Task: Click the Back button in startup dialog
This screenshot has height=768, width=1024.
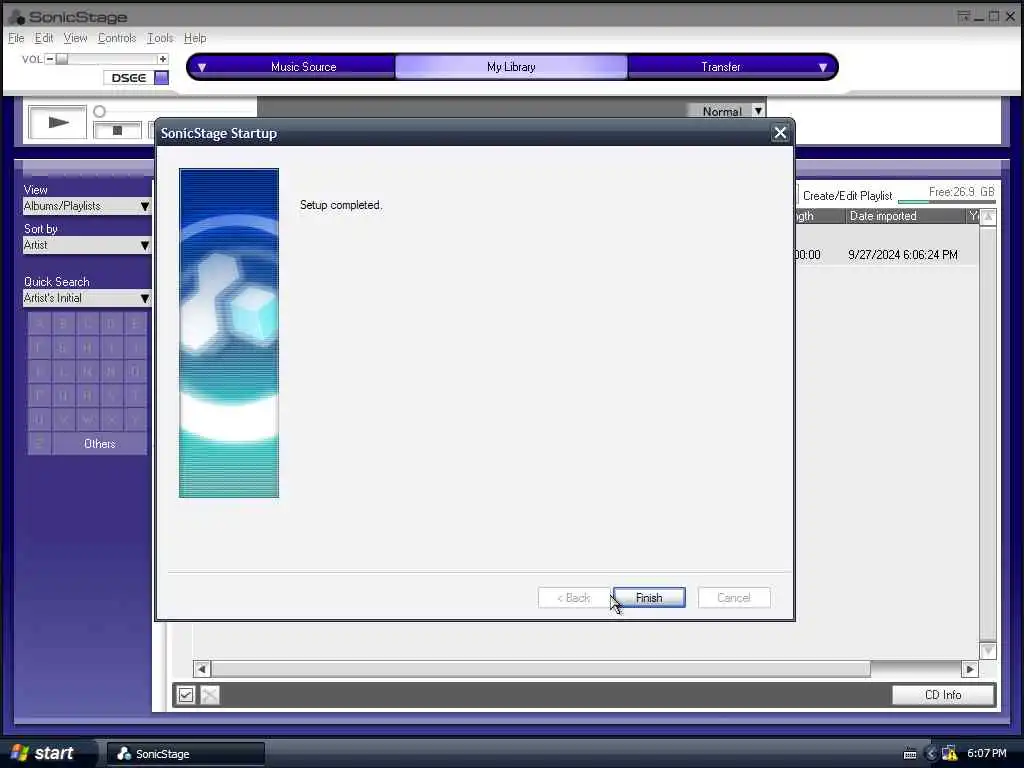Action: (574, 598)
